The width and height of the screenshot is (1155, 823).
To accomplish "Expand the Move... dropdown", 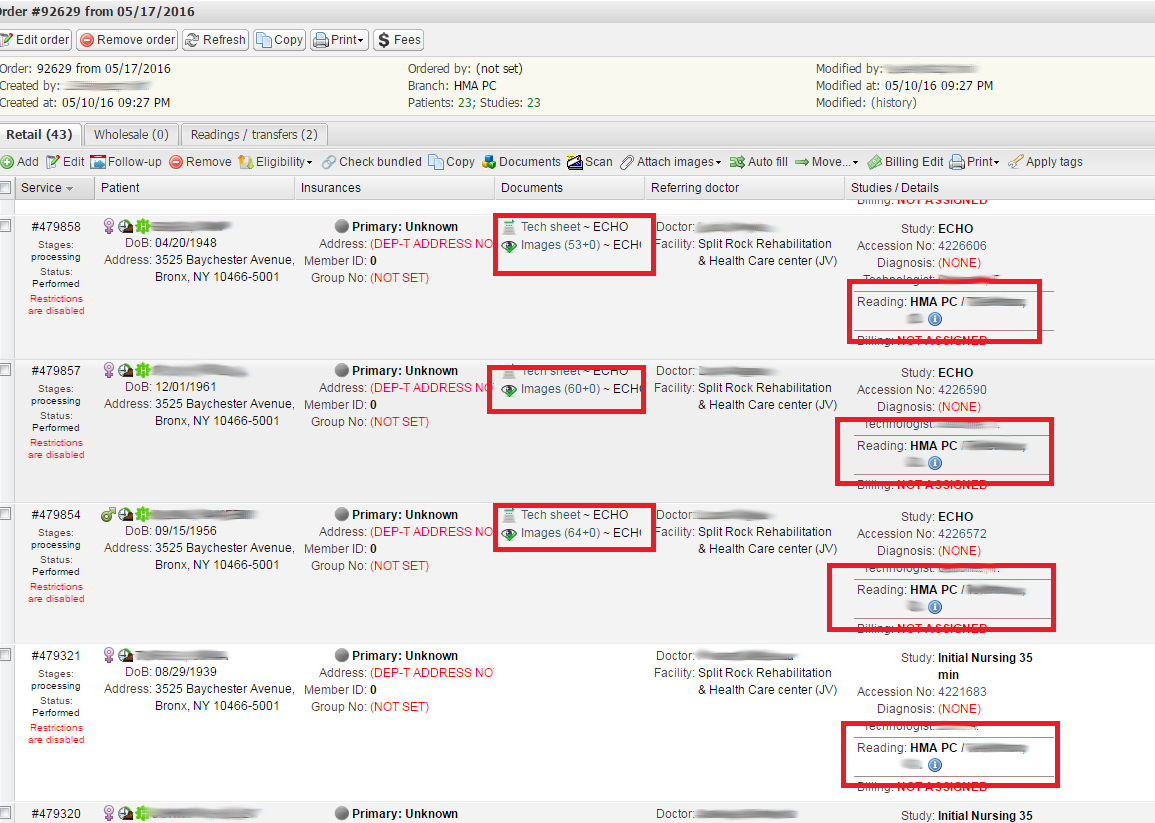I will (826, 162).
